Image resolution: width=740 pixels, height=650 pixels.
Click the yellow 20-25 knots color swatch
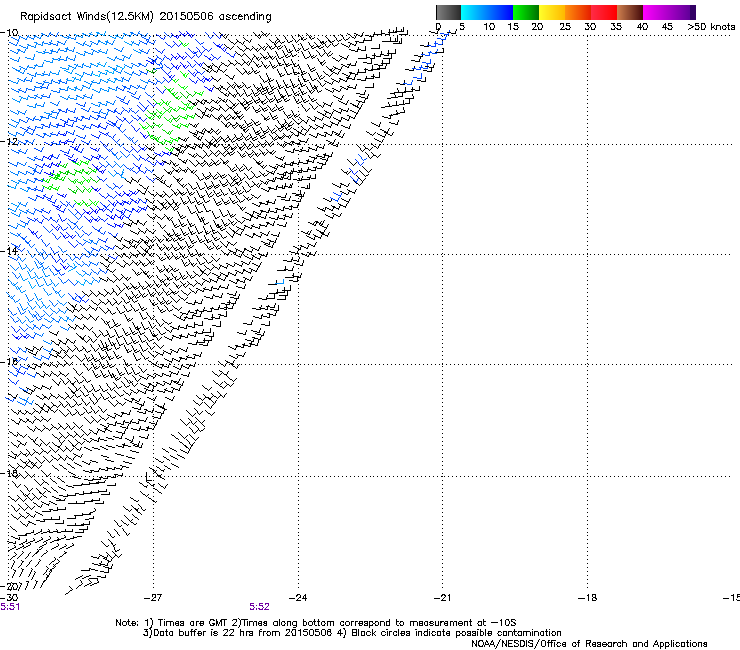coord(552,12)
